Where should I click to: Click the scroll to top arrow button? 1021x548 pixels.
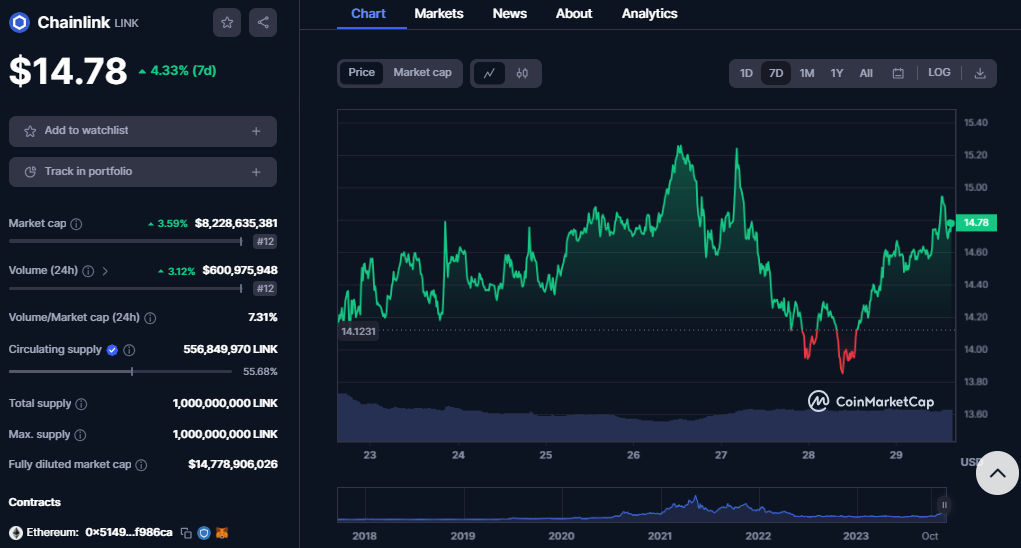pos(996,474)
